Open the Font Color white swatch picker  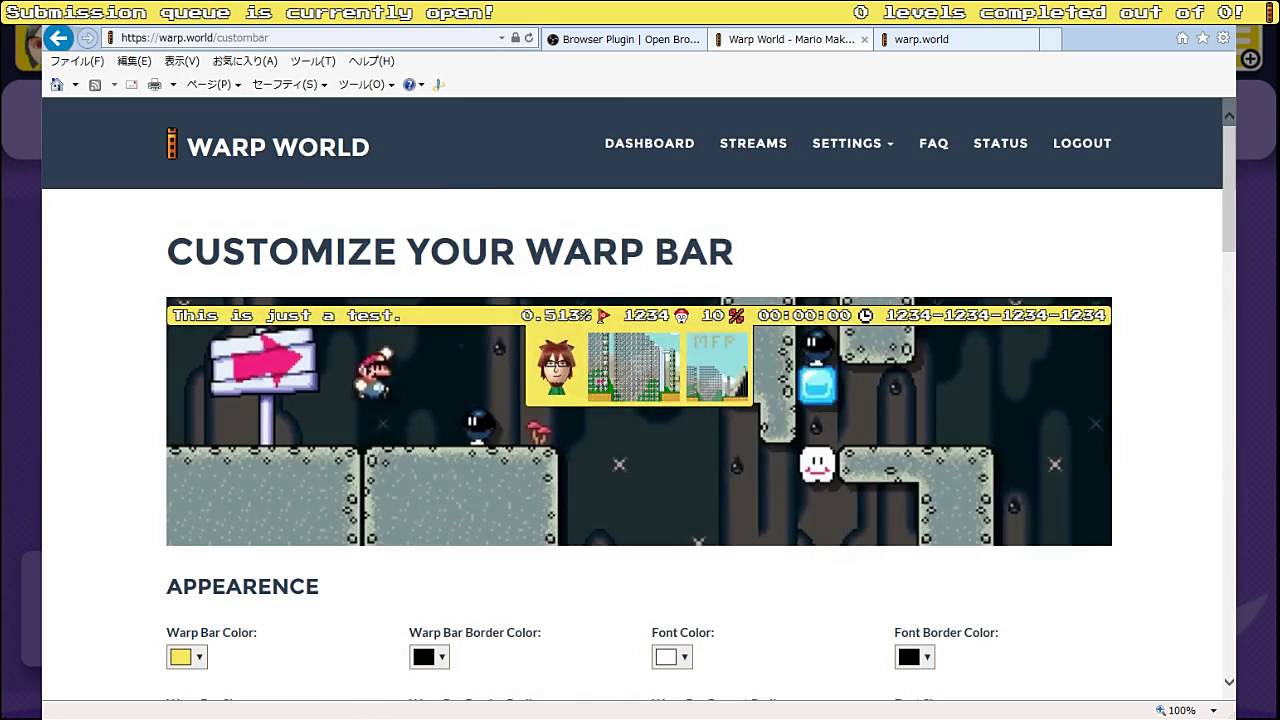pos(672,657)
